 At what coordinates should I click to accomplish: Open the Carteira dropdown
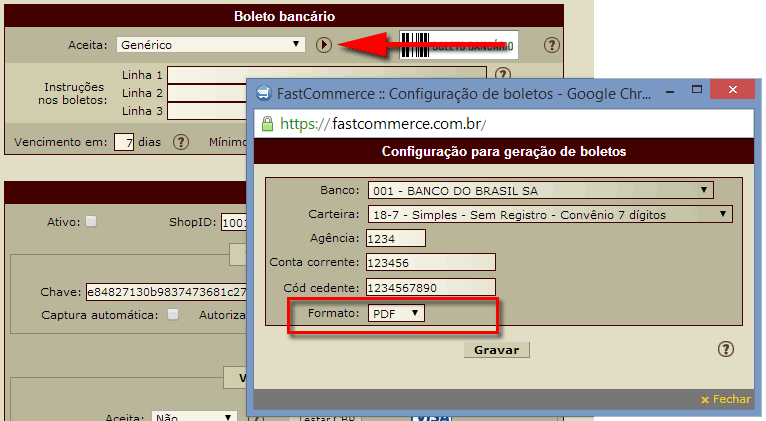550,214
